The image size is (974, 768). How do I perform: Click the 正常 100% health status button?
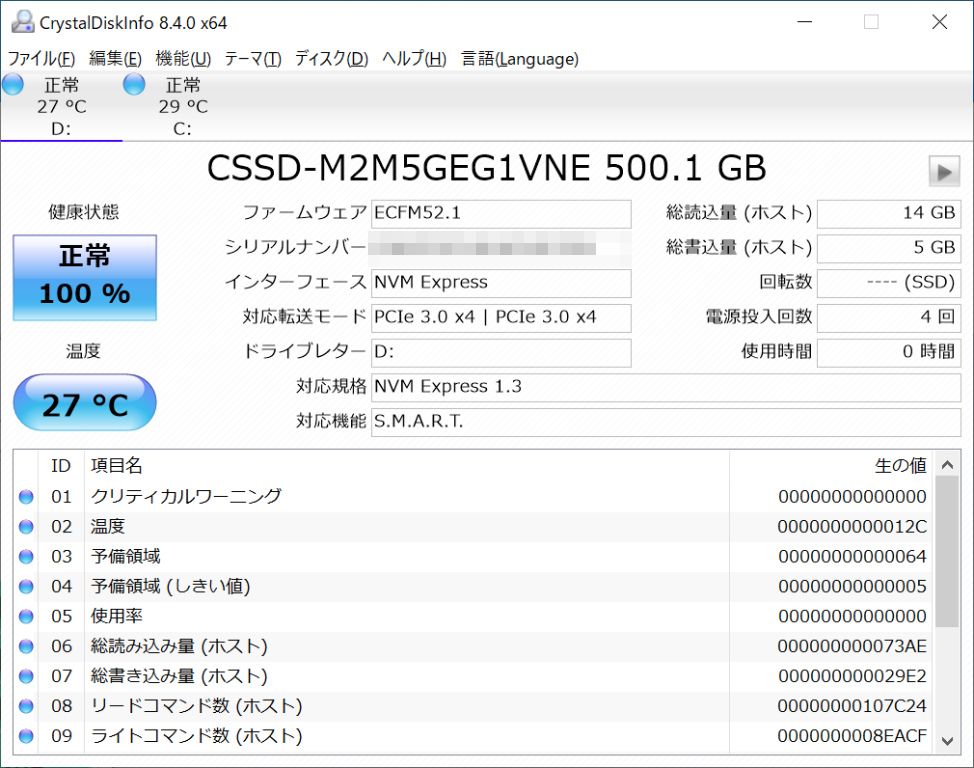point(84,276)
